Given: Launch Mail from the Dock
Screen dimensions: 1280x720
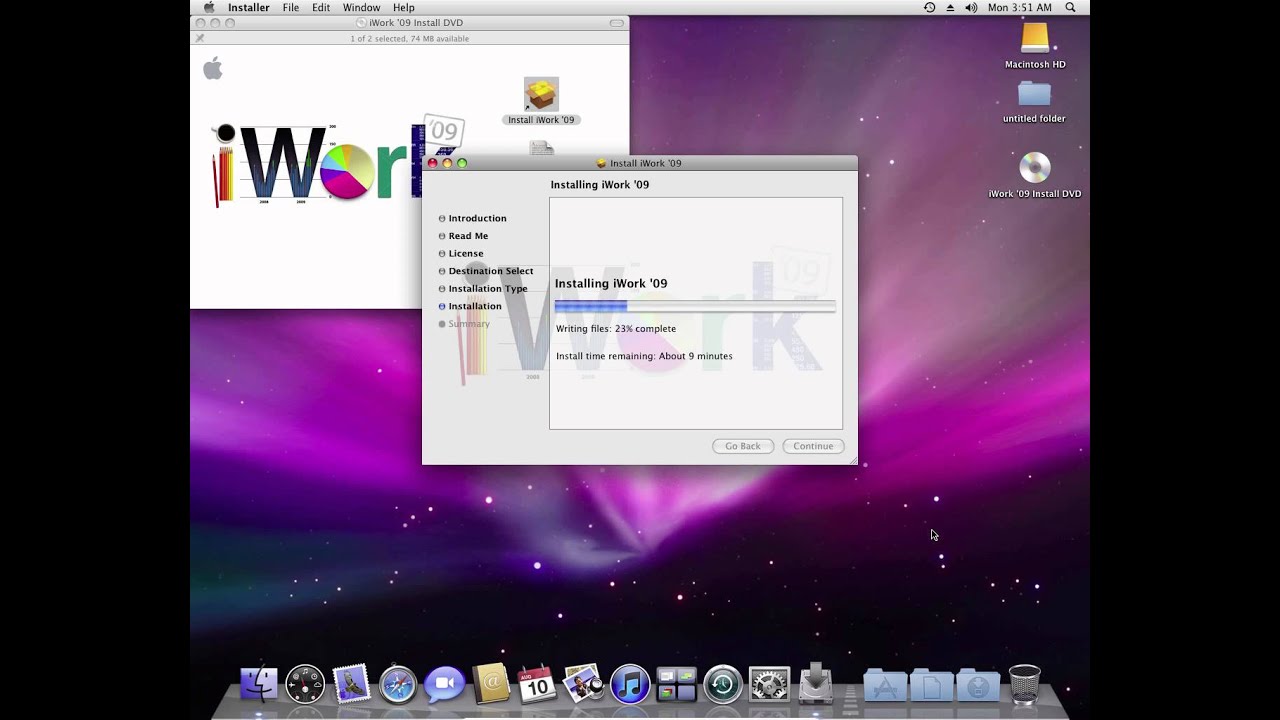Looking at the screenshot, I should click(351, 685).
